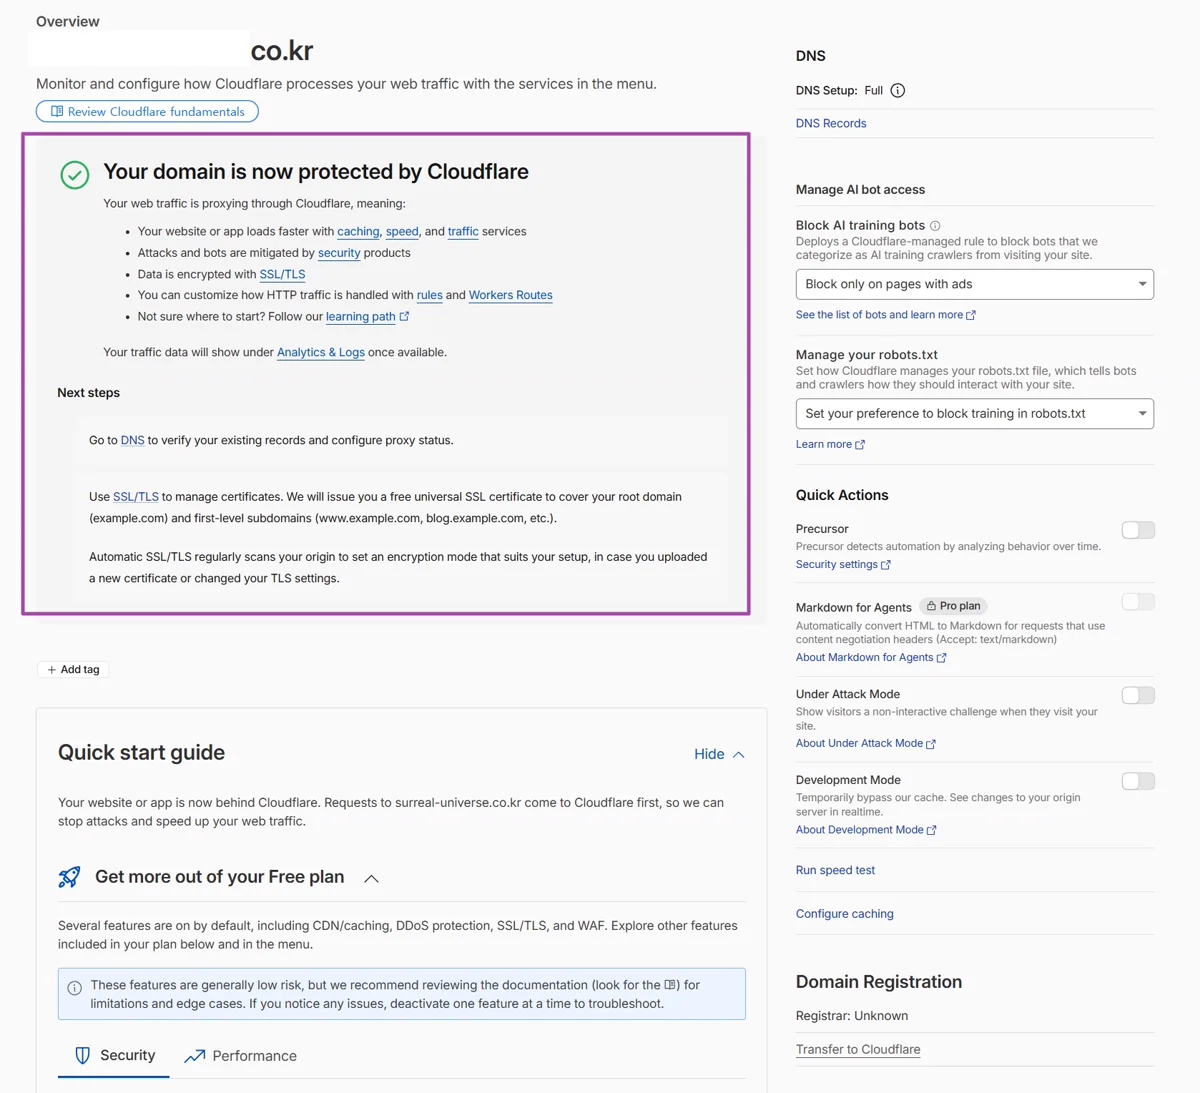Open the DNS link under Next steps
Screen dimensions: 1200x1093
pyautogui.click(x=132, y=440)
